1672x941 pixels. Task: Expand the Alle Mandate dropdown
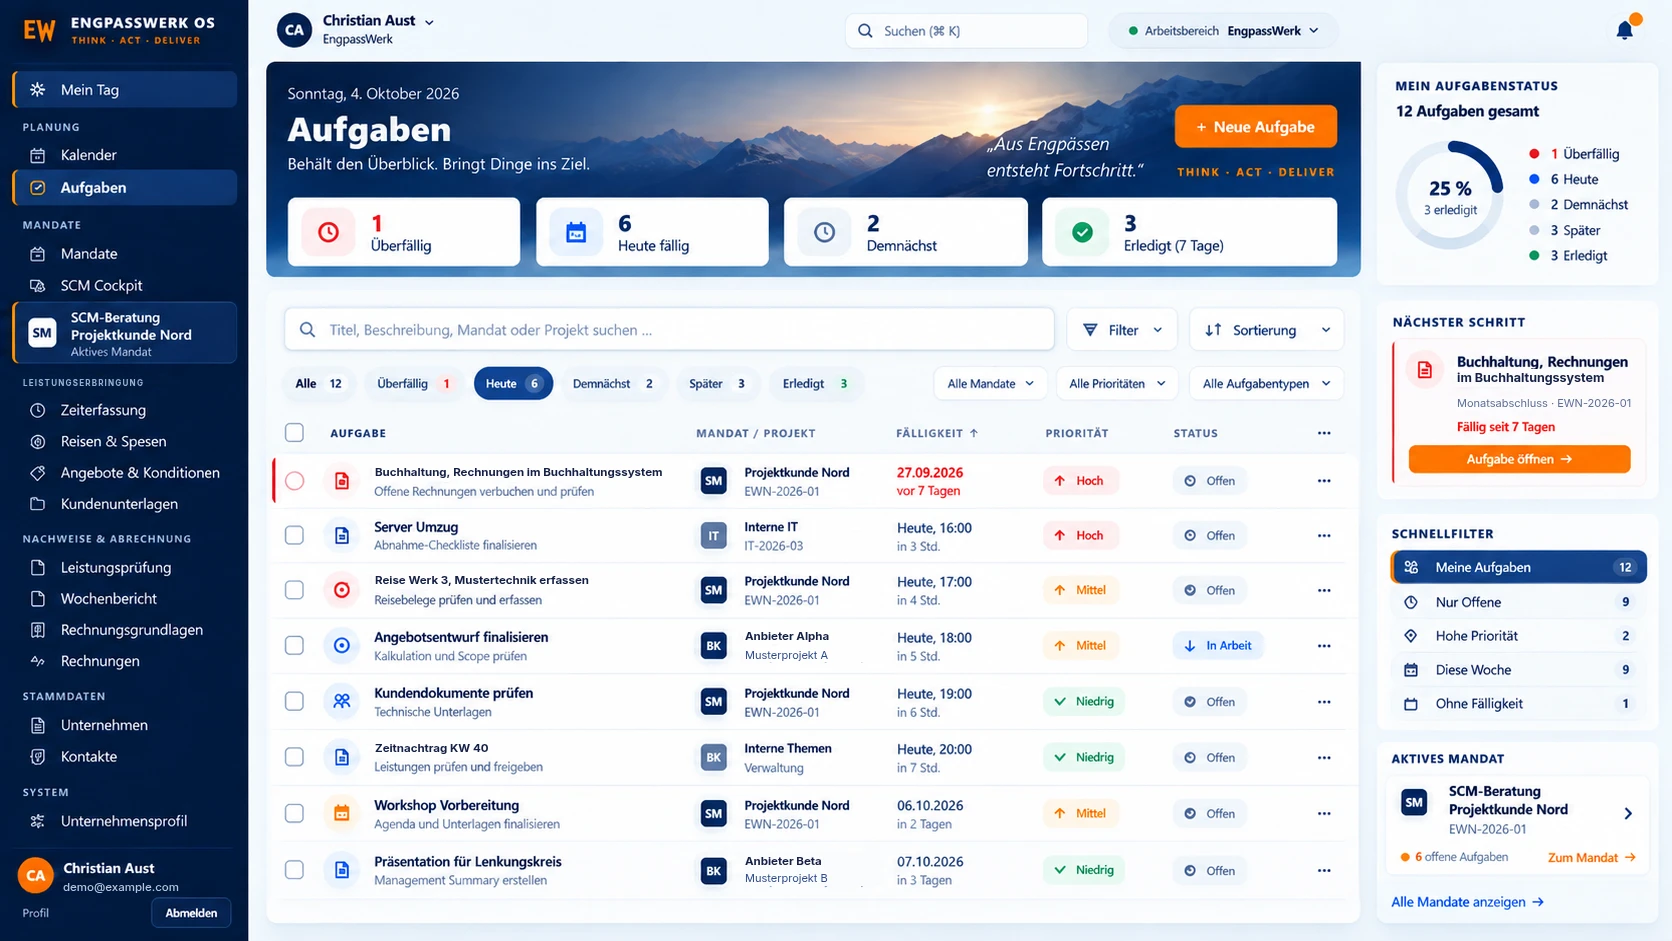(x=990, y=384)
